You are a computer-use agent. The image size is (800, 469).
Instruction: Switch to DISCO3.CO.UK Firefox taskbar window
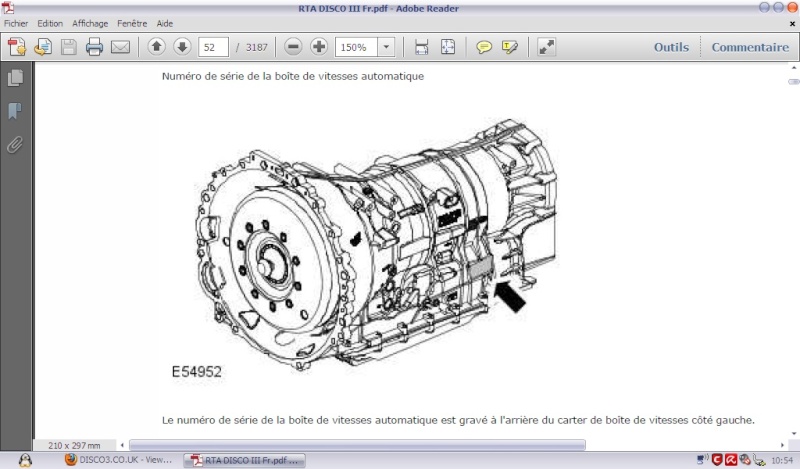coord(118,460)
